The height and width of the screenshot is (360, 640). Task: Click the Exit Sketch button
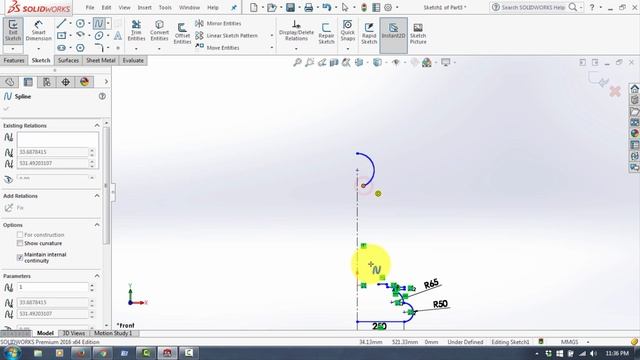13,31
